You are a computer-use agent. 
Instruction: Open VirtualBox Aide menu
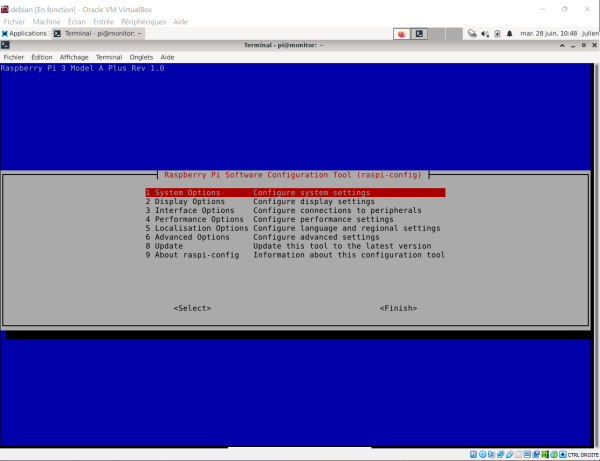(180, 22)
